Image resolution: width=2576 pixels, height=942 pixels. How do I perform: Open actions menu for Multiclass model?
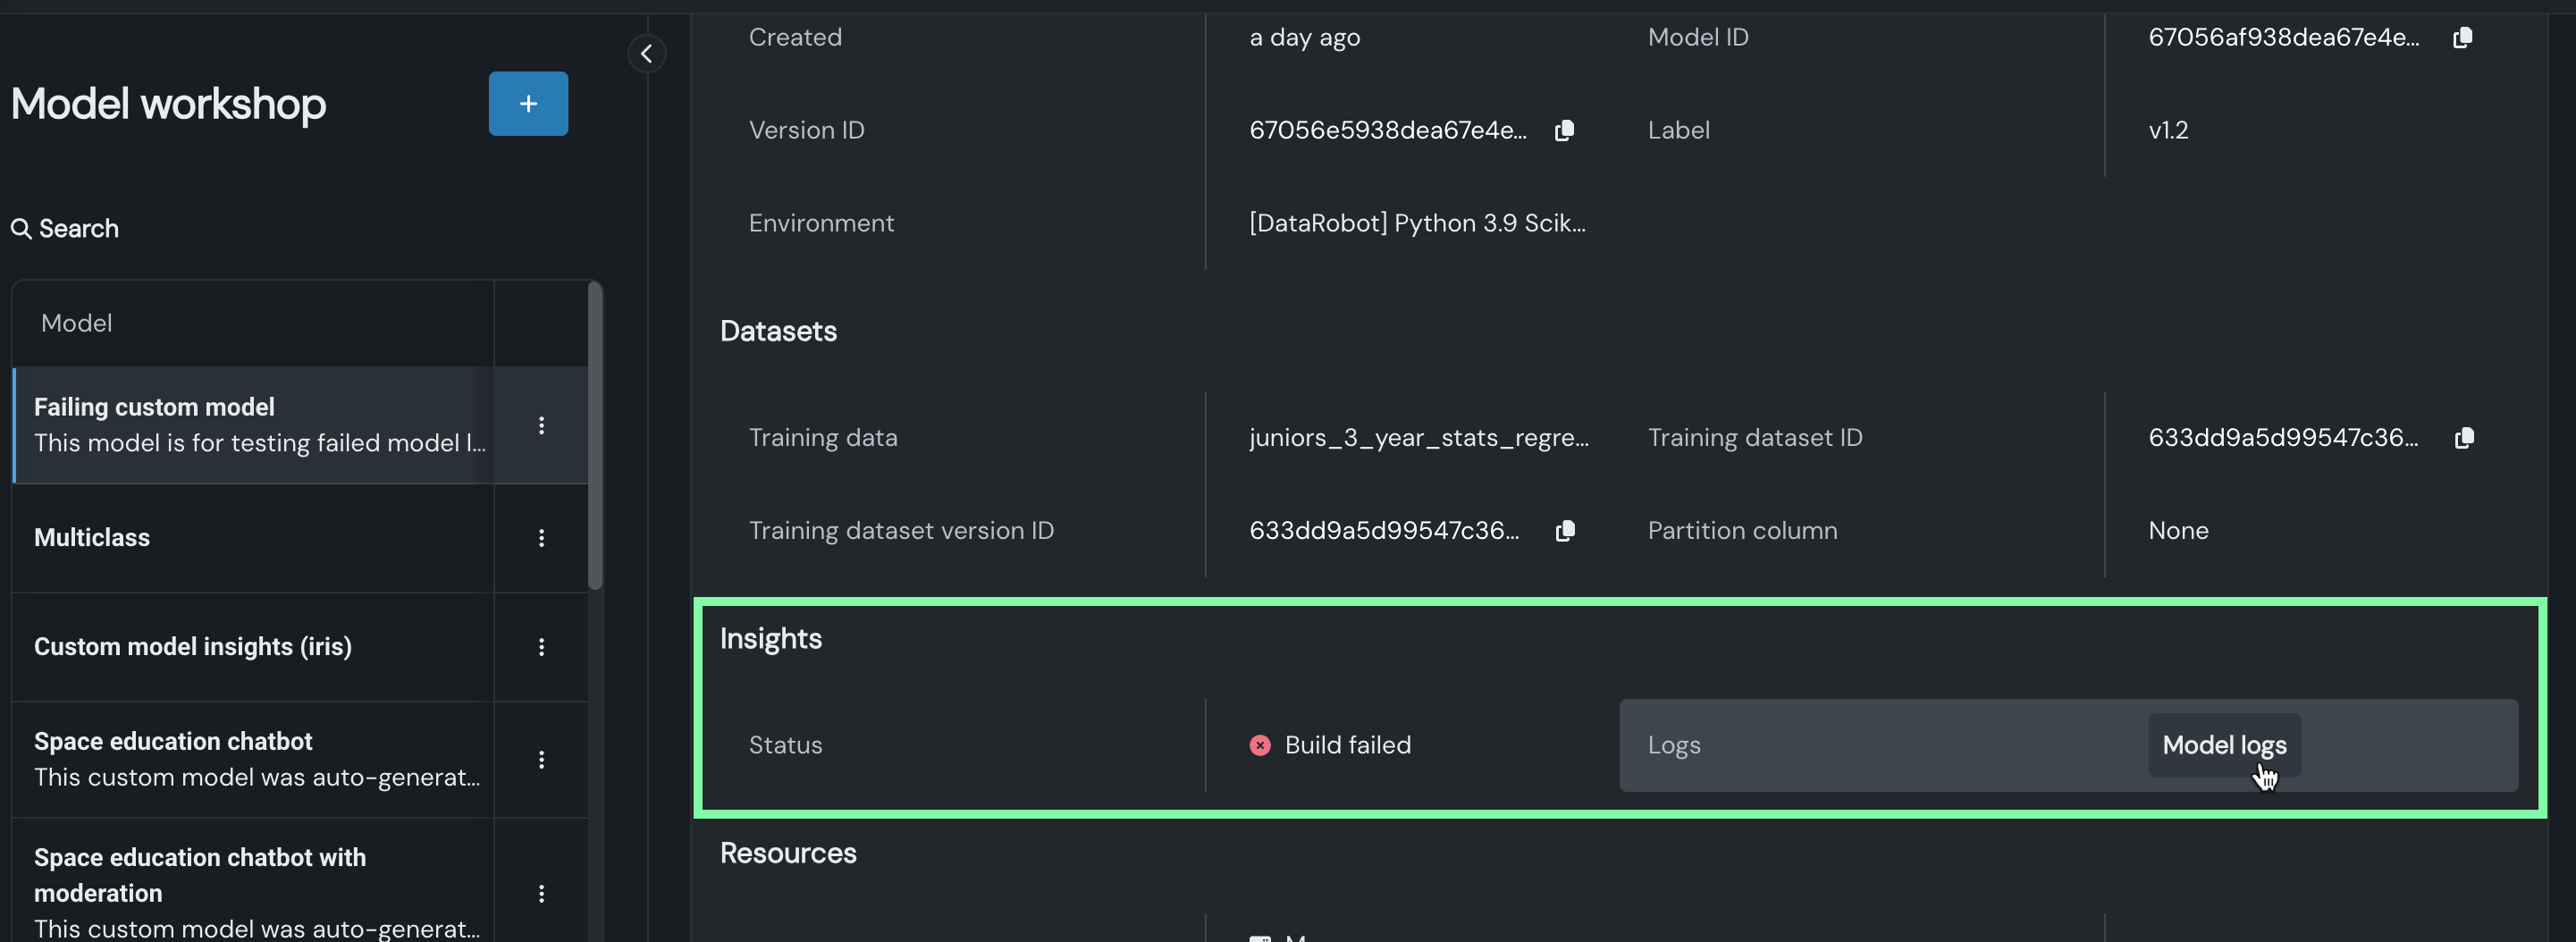tap(541, 539)
